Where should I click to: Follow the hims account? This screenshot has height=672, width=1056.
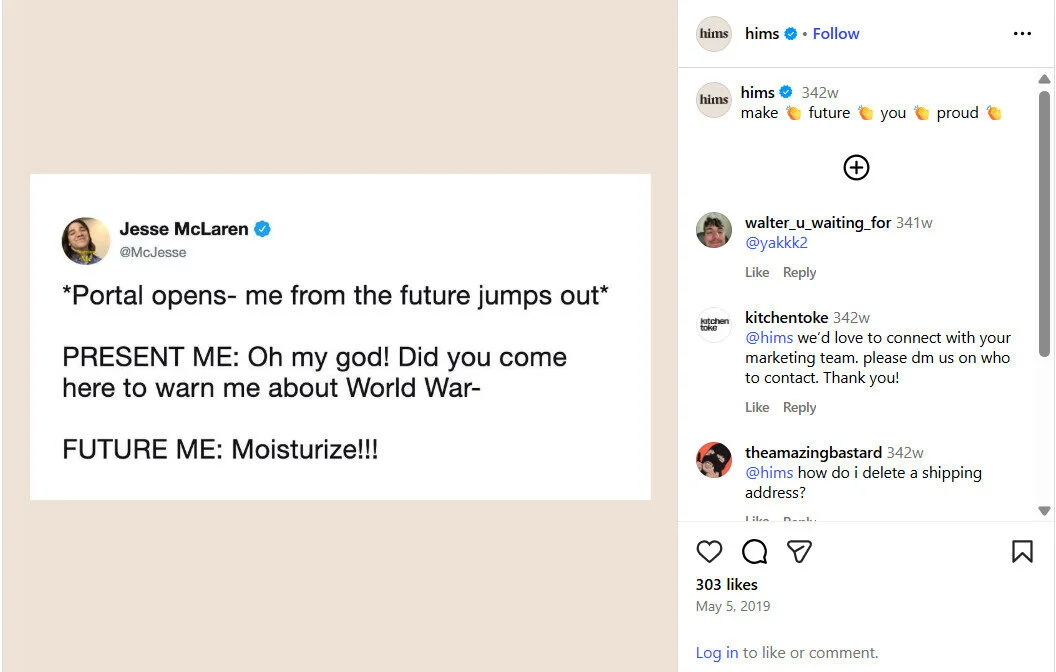835,33
